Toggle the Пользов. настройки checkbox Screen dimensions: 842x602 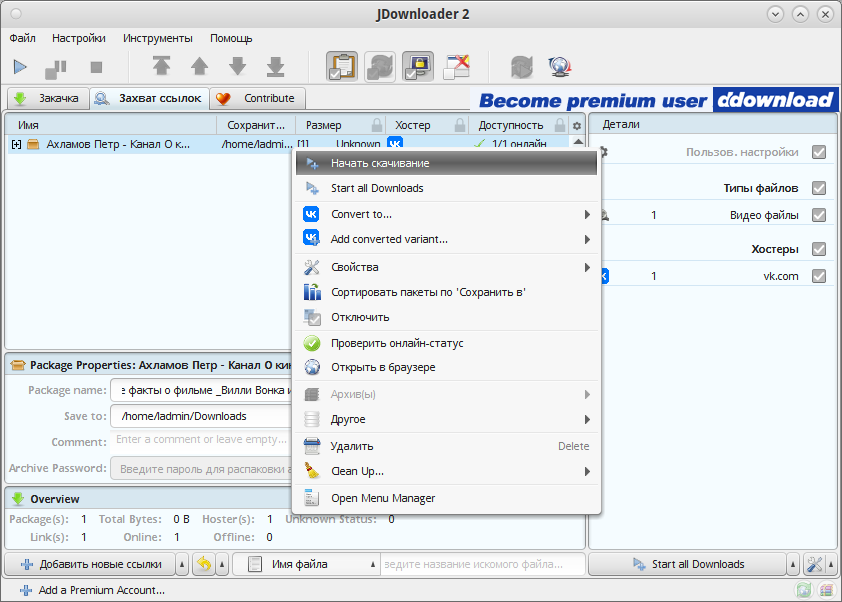point(819,152)
